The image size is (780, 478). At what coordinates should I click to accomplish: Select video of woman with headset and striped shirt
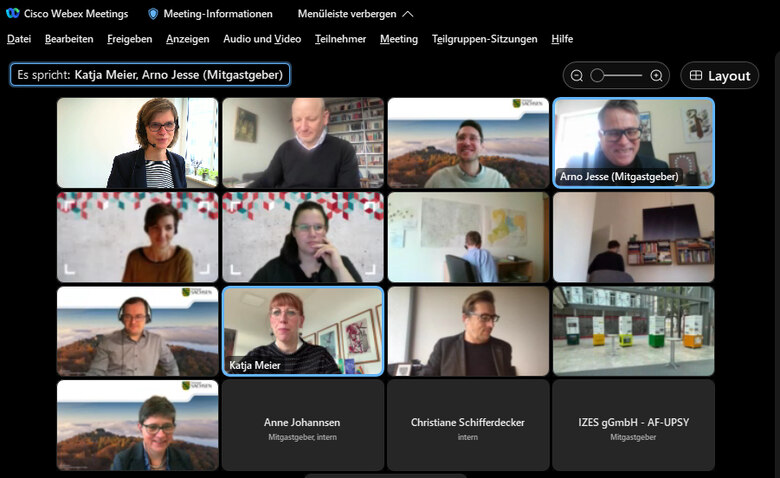tap(138, 143)
